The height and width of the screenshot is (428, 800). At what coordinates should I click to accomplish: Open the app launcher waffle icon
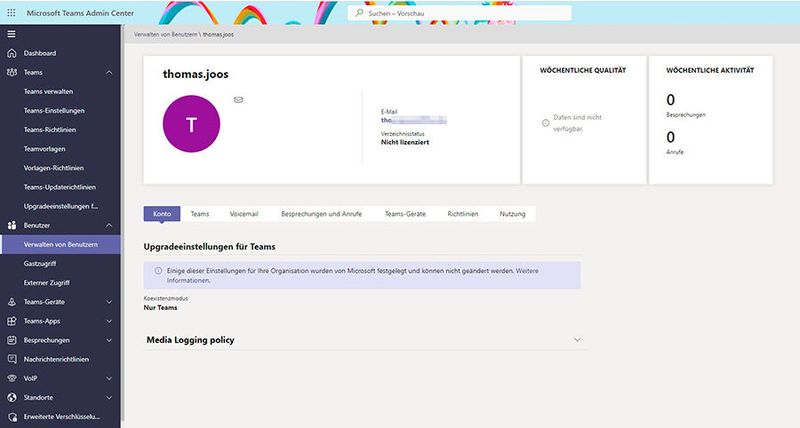pyautogui.click(x=11, y=13)
